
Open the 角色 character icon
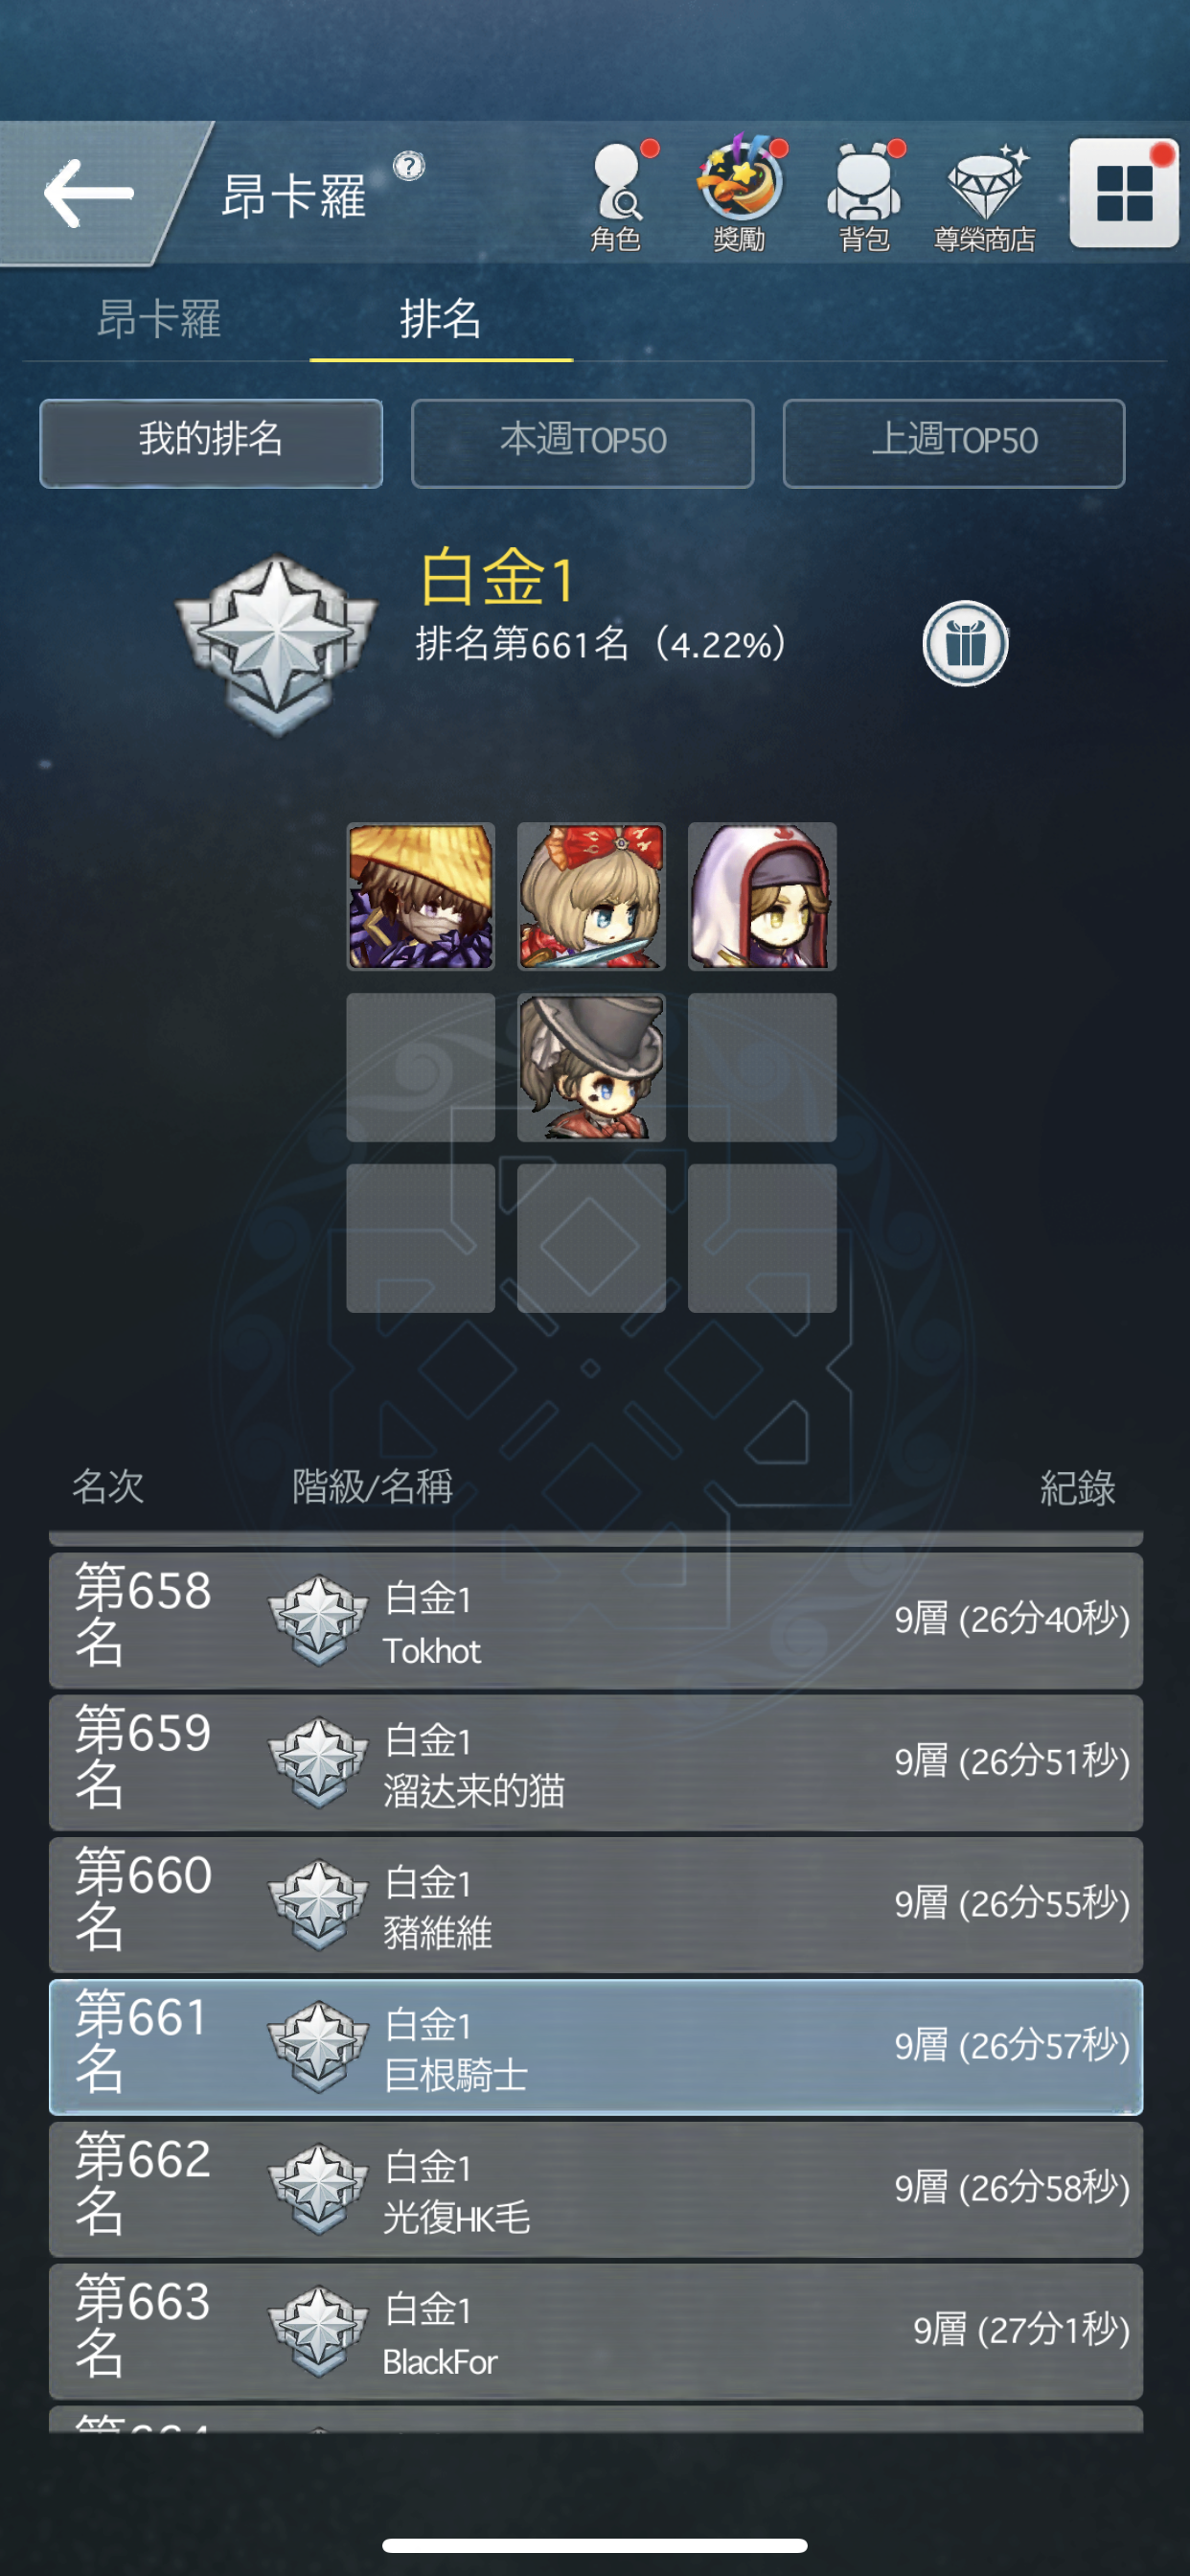point(616,196)
